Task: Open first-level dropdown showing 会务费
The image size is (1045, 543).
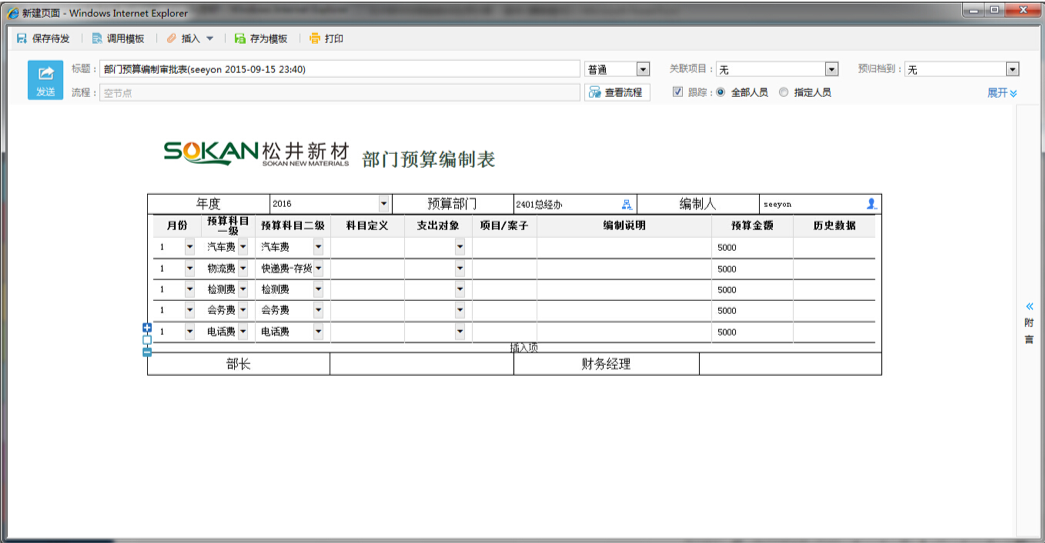Action: pyautogui.click(x=243, y=310)
